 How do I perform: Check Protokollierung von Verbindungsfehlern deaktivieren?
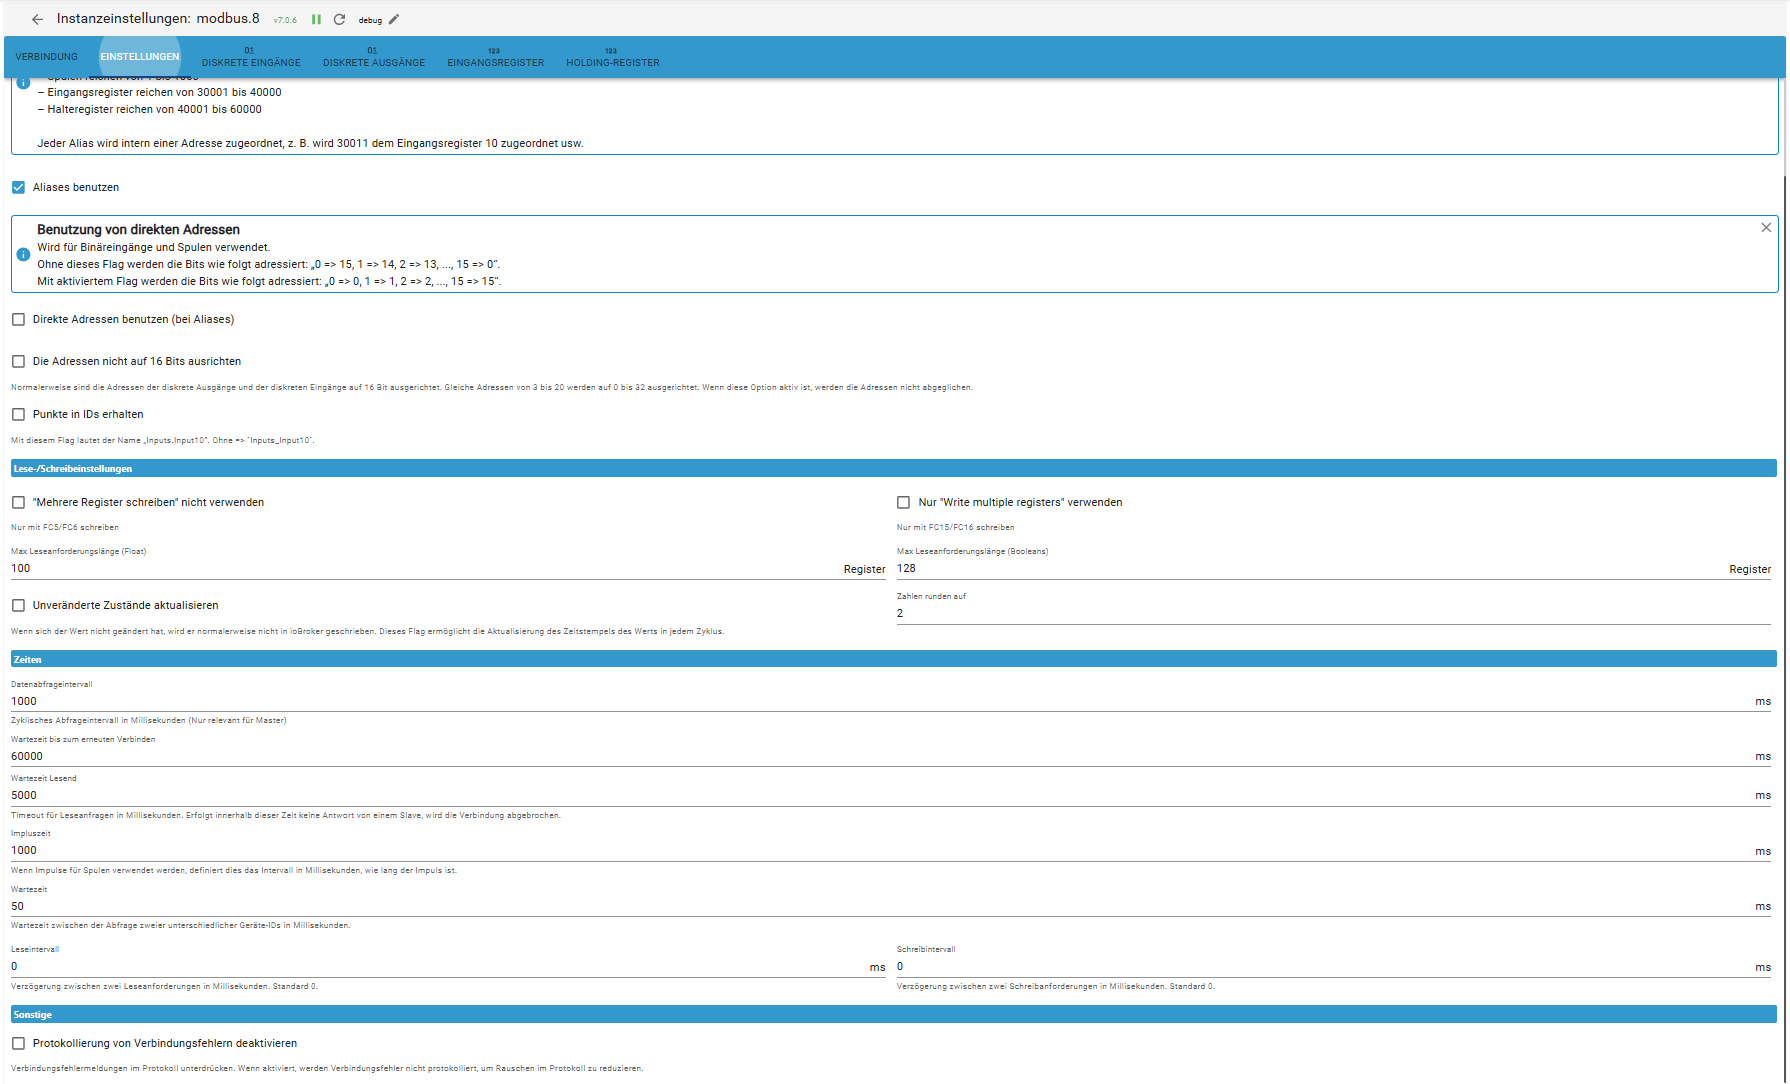[x=18, y=1043]
